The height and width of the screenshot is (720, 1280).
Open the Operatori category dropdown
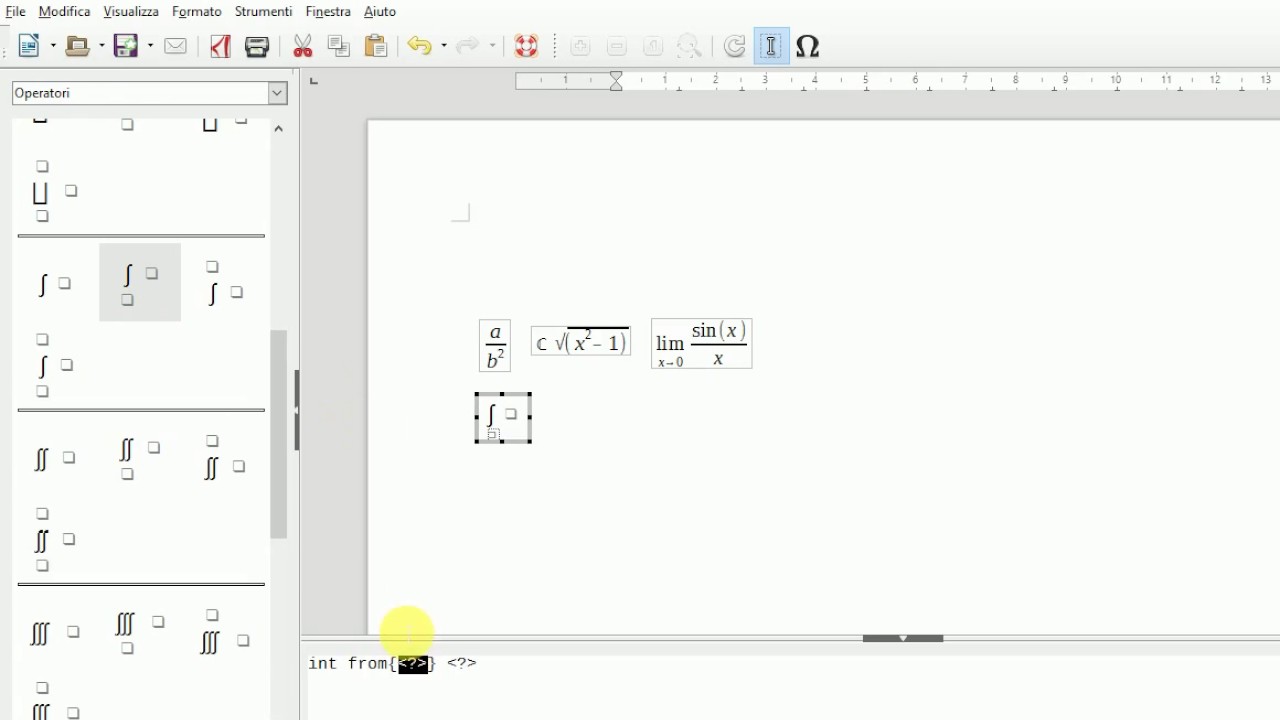coord(278,93)
